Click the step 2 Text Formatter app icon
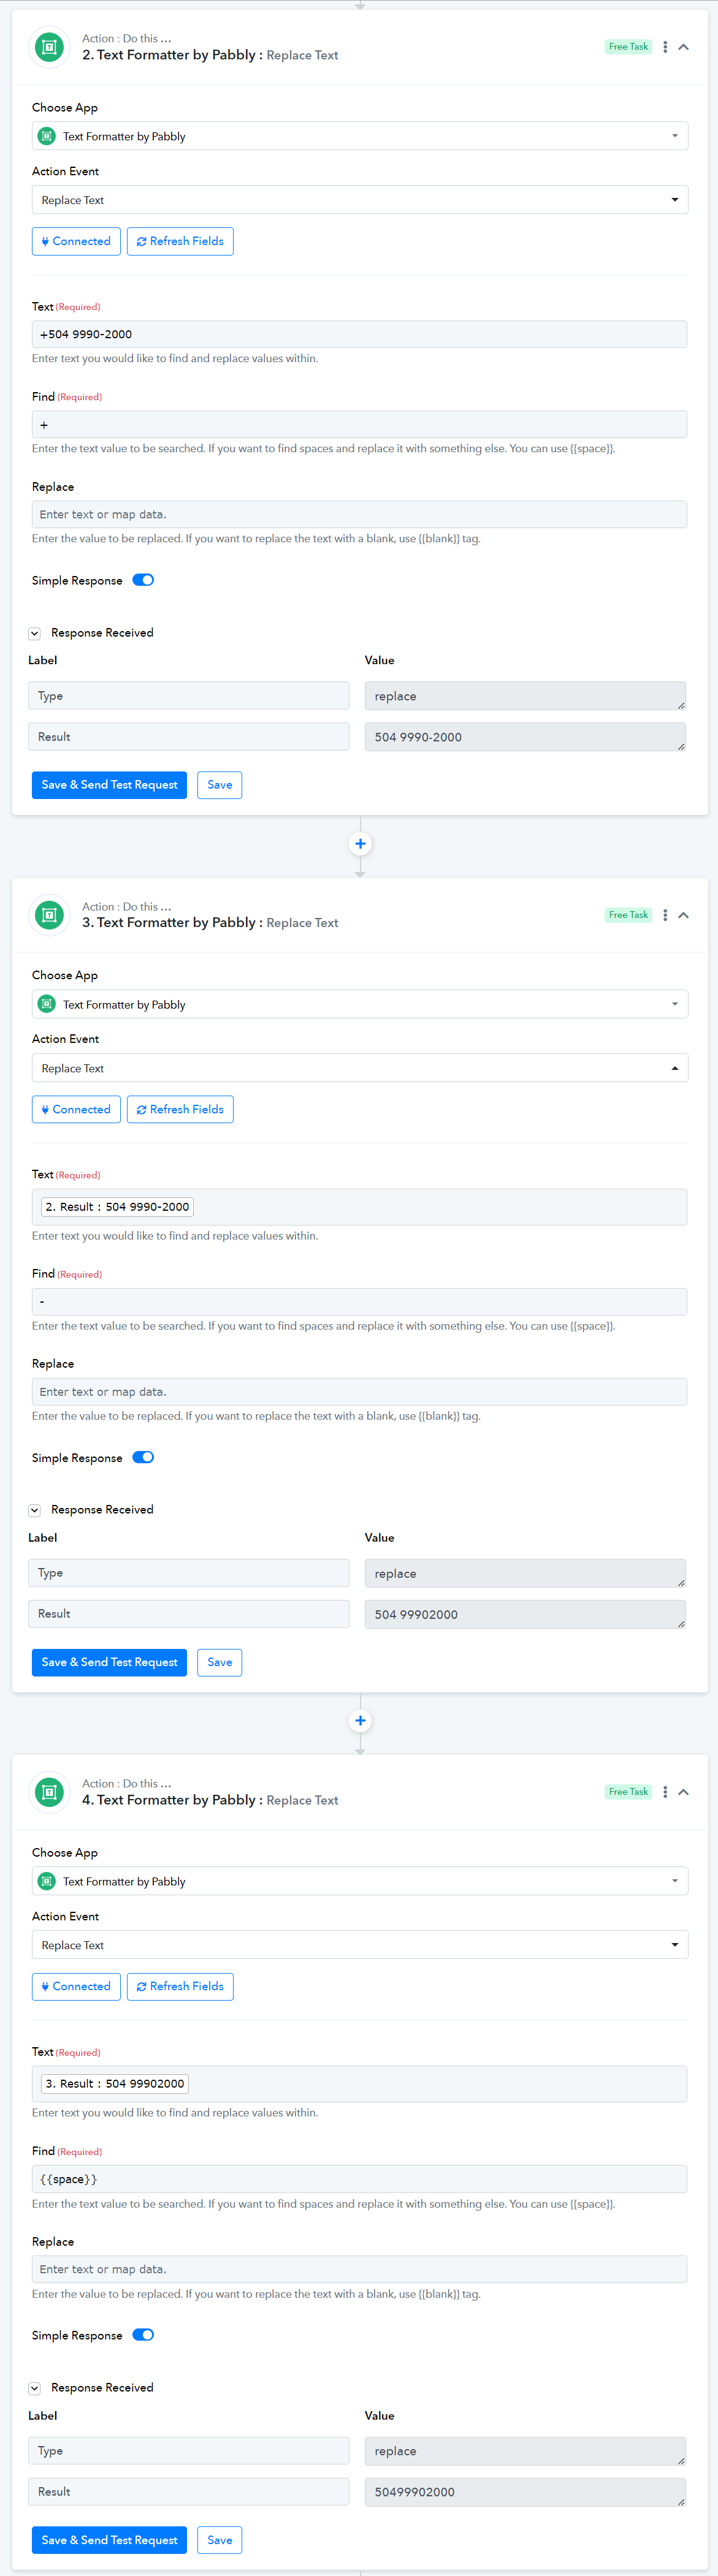The width and height of the screenshot is (718, 2576). coord(49,47)
